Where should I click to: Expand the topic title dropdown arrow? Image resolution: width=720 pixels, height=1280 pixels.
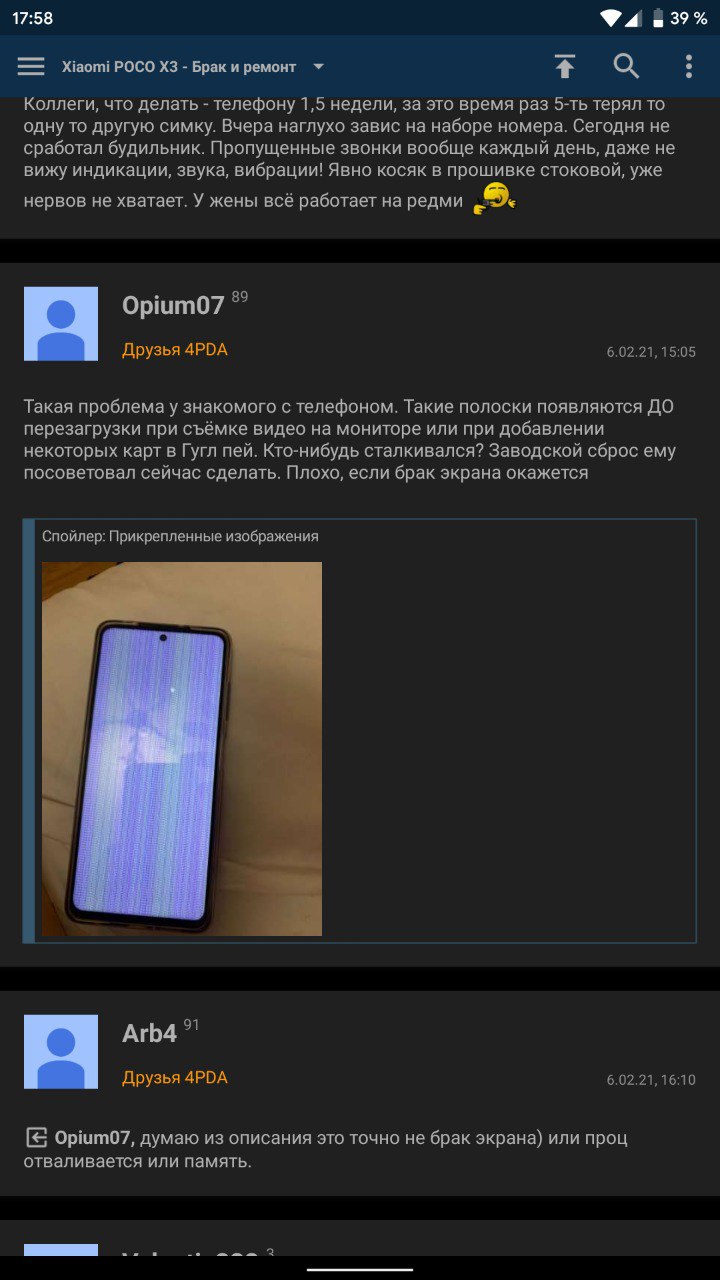[x=319, y=67]
